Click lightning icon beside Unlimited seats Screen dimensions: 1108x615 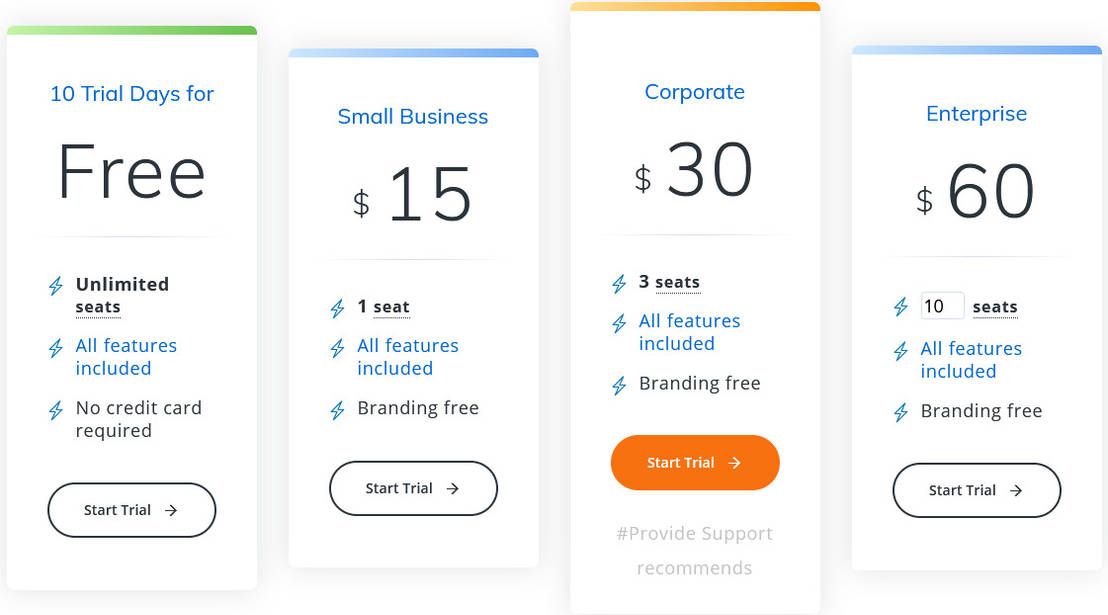56,287
